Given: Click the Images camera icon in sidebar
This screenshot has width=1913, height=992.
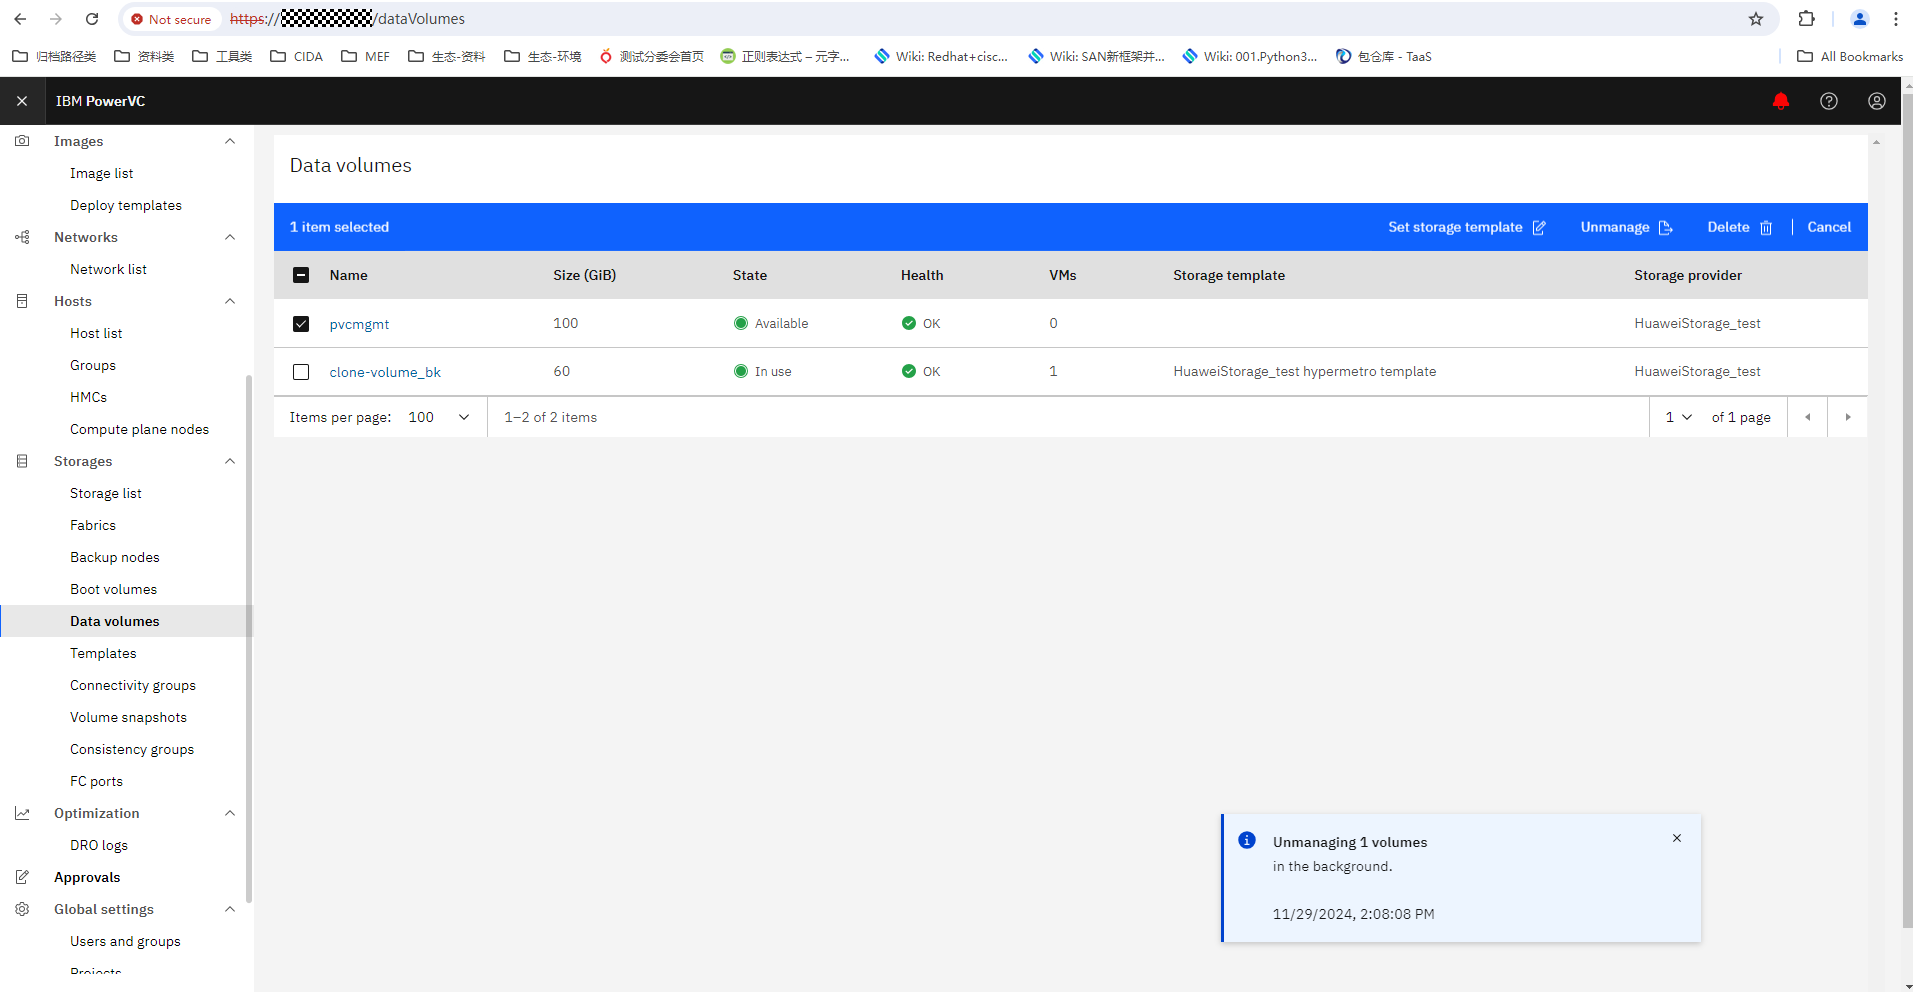Looking at the screenshot, I should (x=22, y=141).
